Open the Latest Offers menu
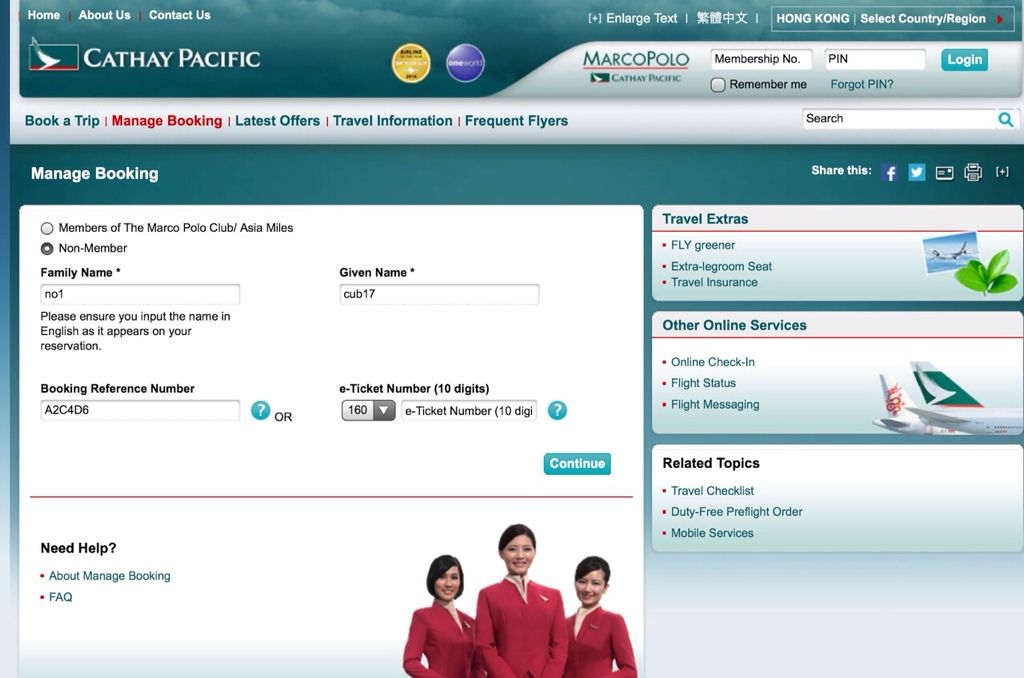This screenshot has width=1024, height=678. coord(278,121)
